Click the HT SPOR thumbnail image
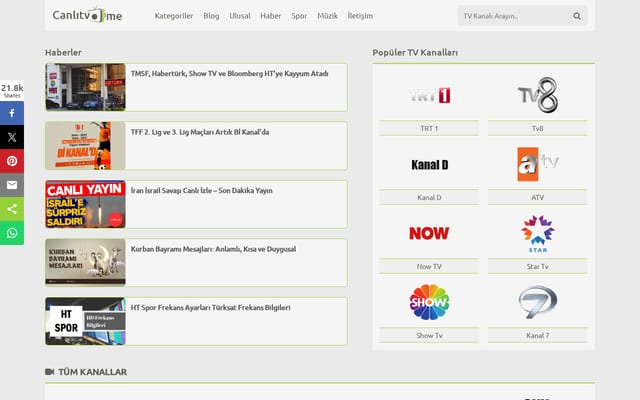Image resolution: width=640 pixels, height=400 pixels. click(85, 321)
